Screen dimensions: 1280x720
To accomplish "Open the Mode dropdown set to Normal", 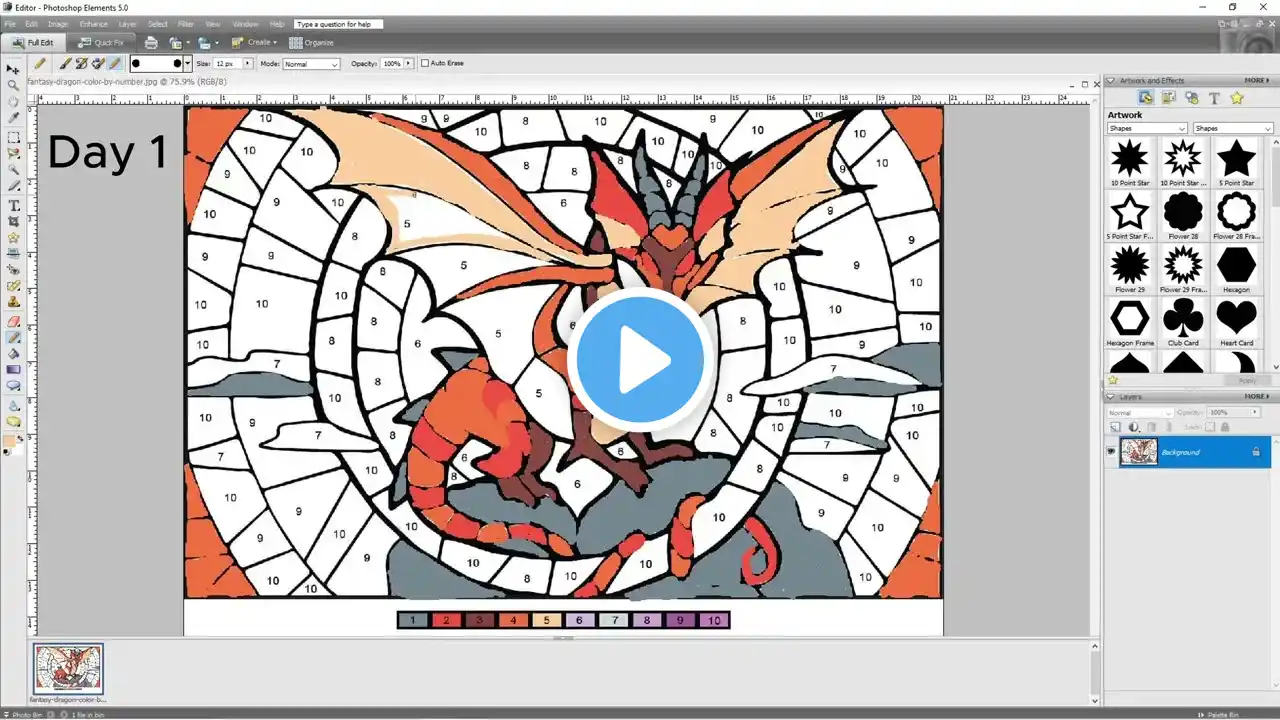I will [311, 64].
